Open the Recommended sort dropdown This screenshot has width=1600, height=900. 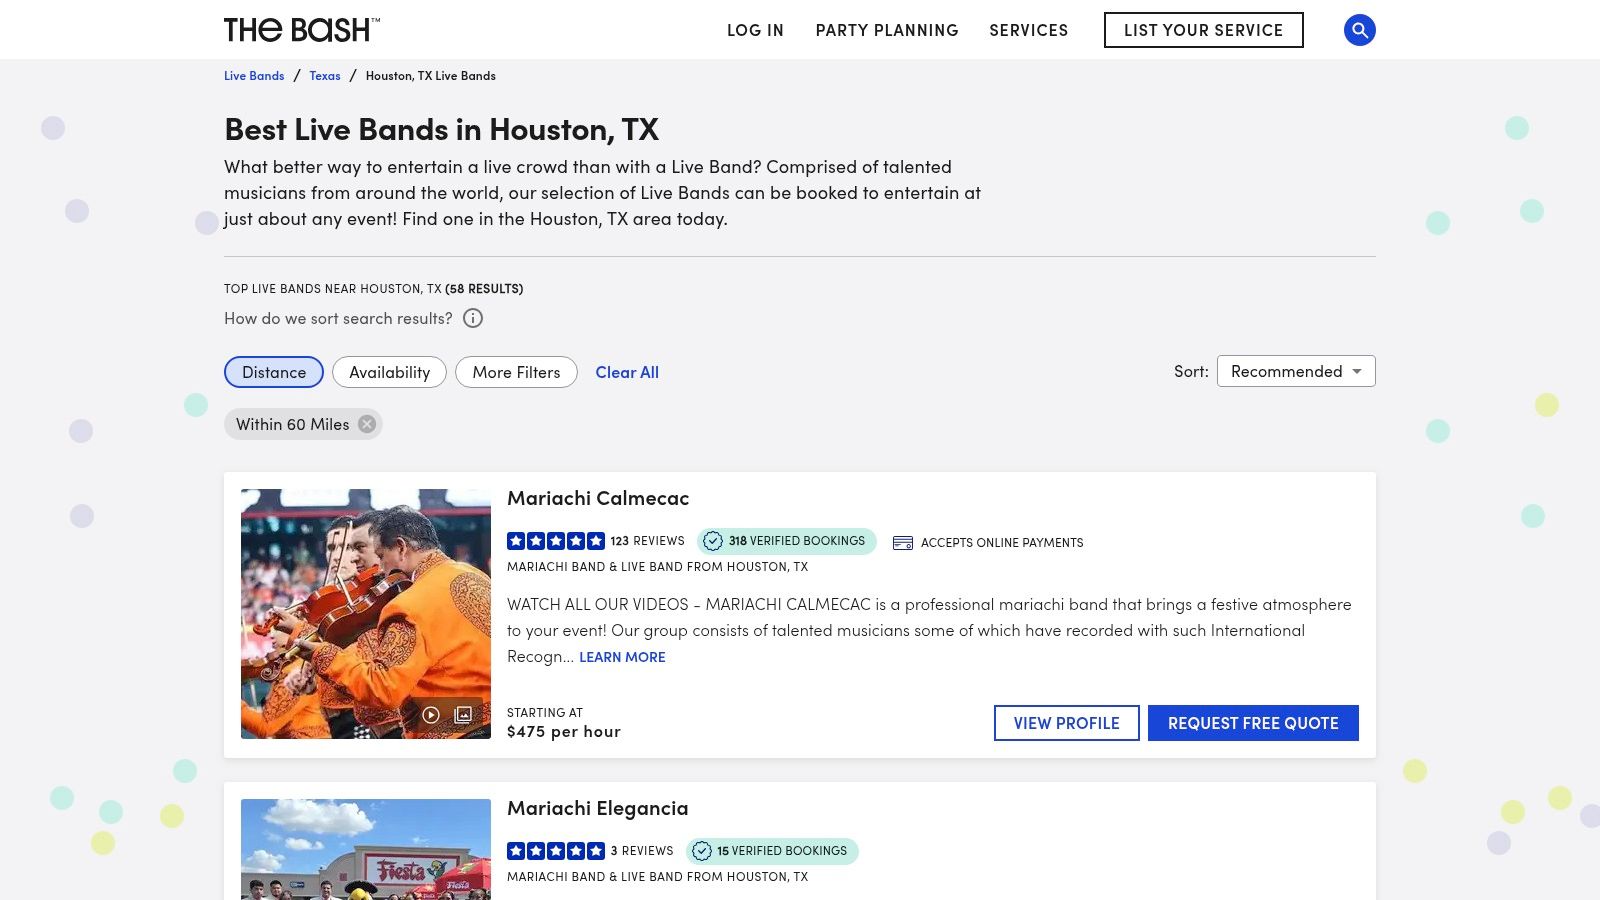pos(1295,371)
